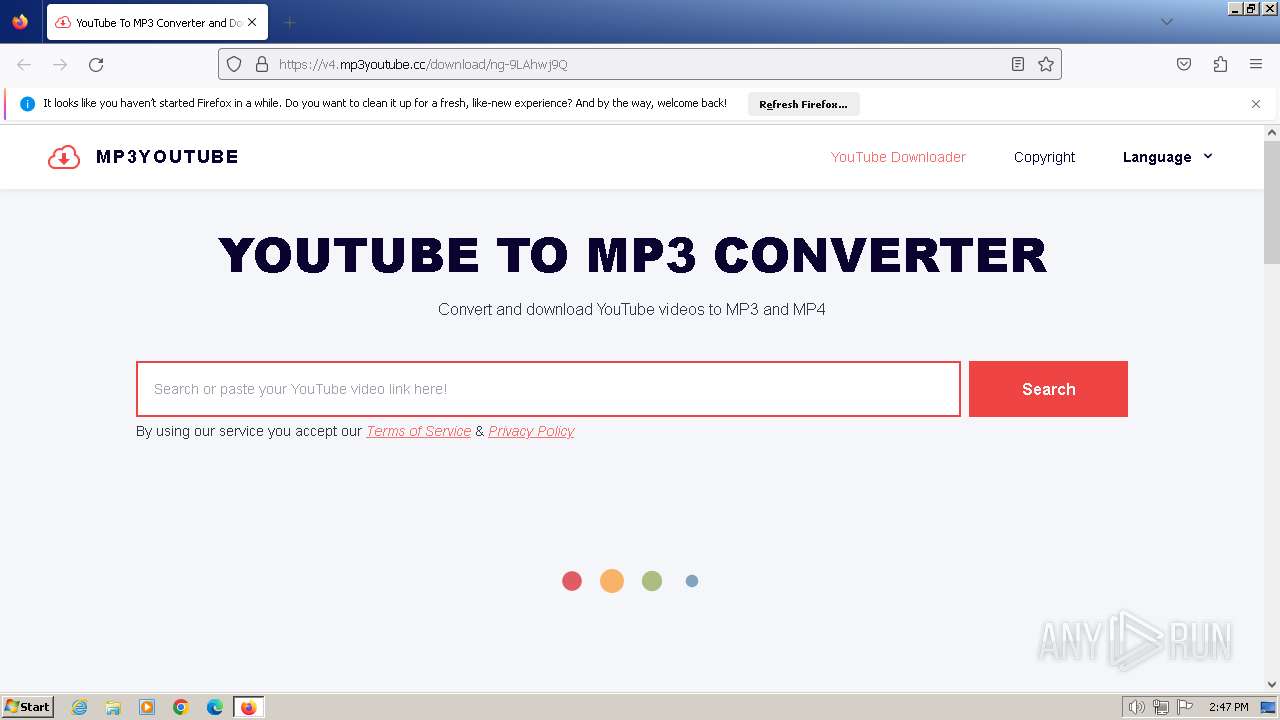Click the Convert and download subtitle text

coord(632,309)
